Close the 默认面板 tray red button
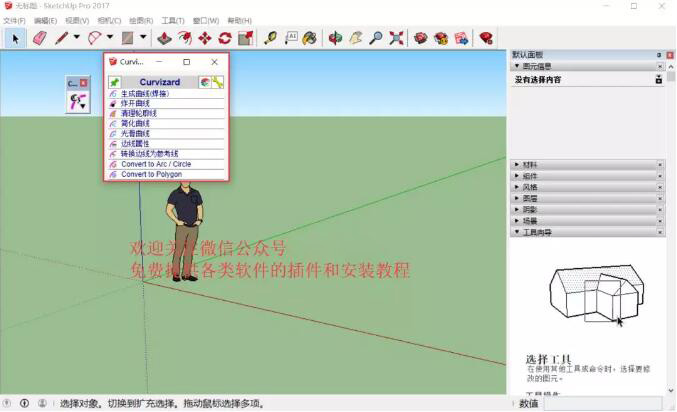The image size is (677, 412). [x=670, y=55]
